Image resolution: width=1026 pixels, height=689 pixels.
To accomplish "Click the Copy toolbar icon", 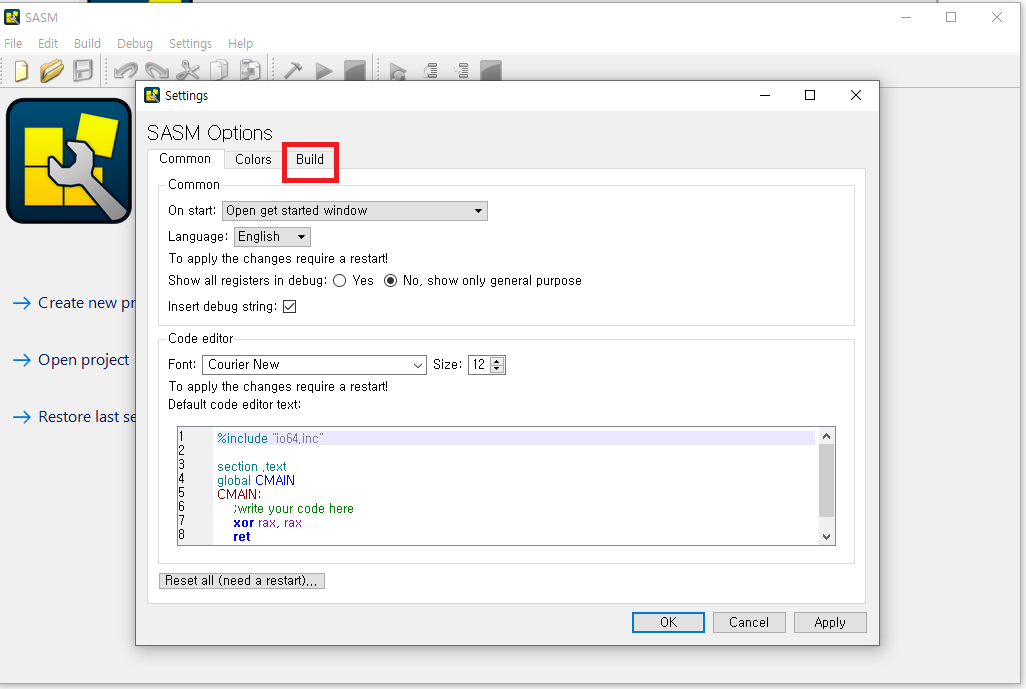I will (x=219, y=71).
